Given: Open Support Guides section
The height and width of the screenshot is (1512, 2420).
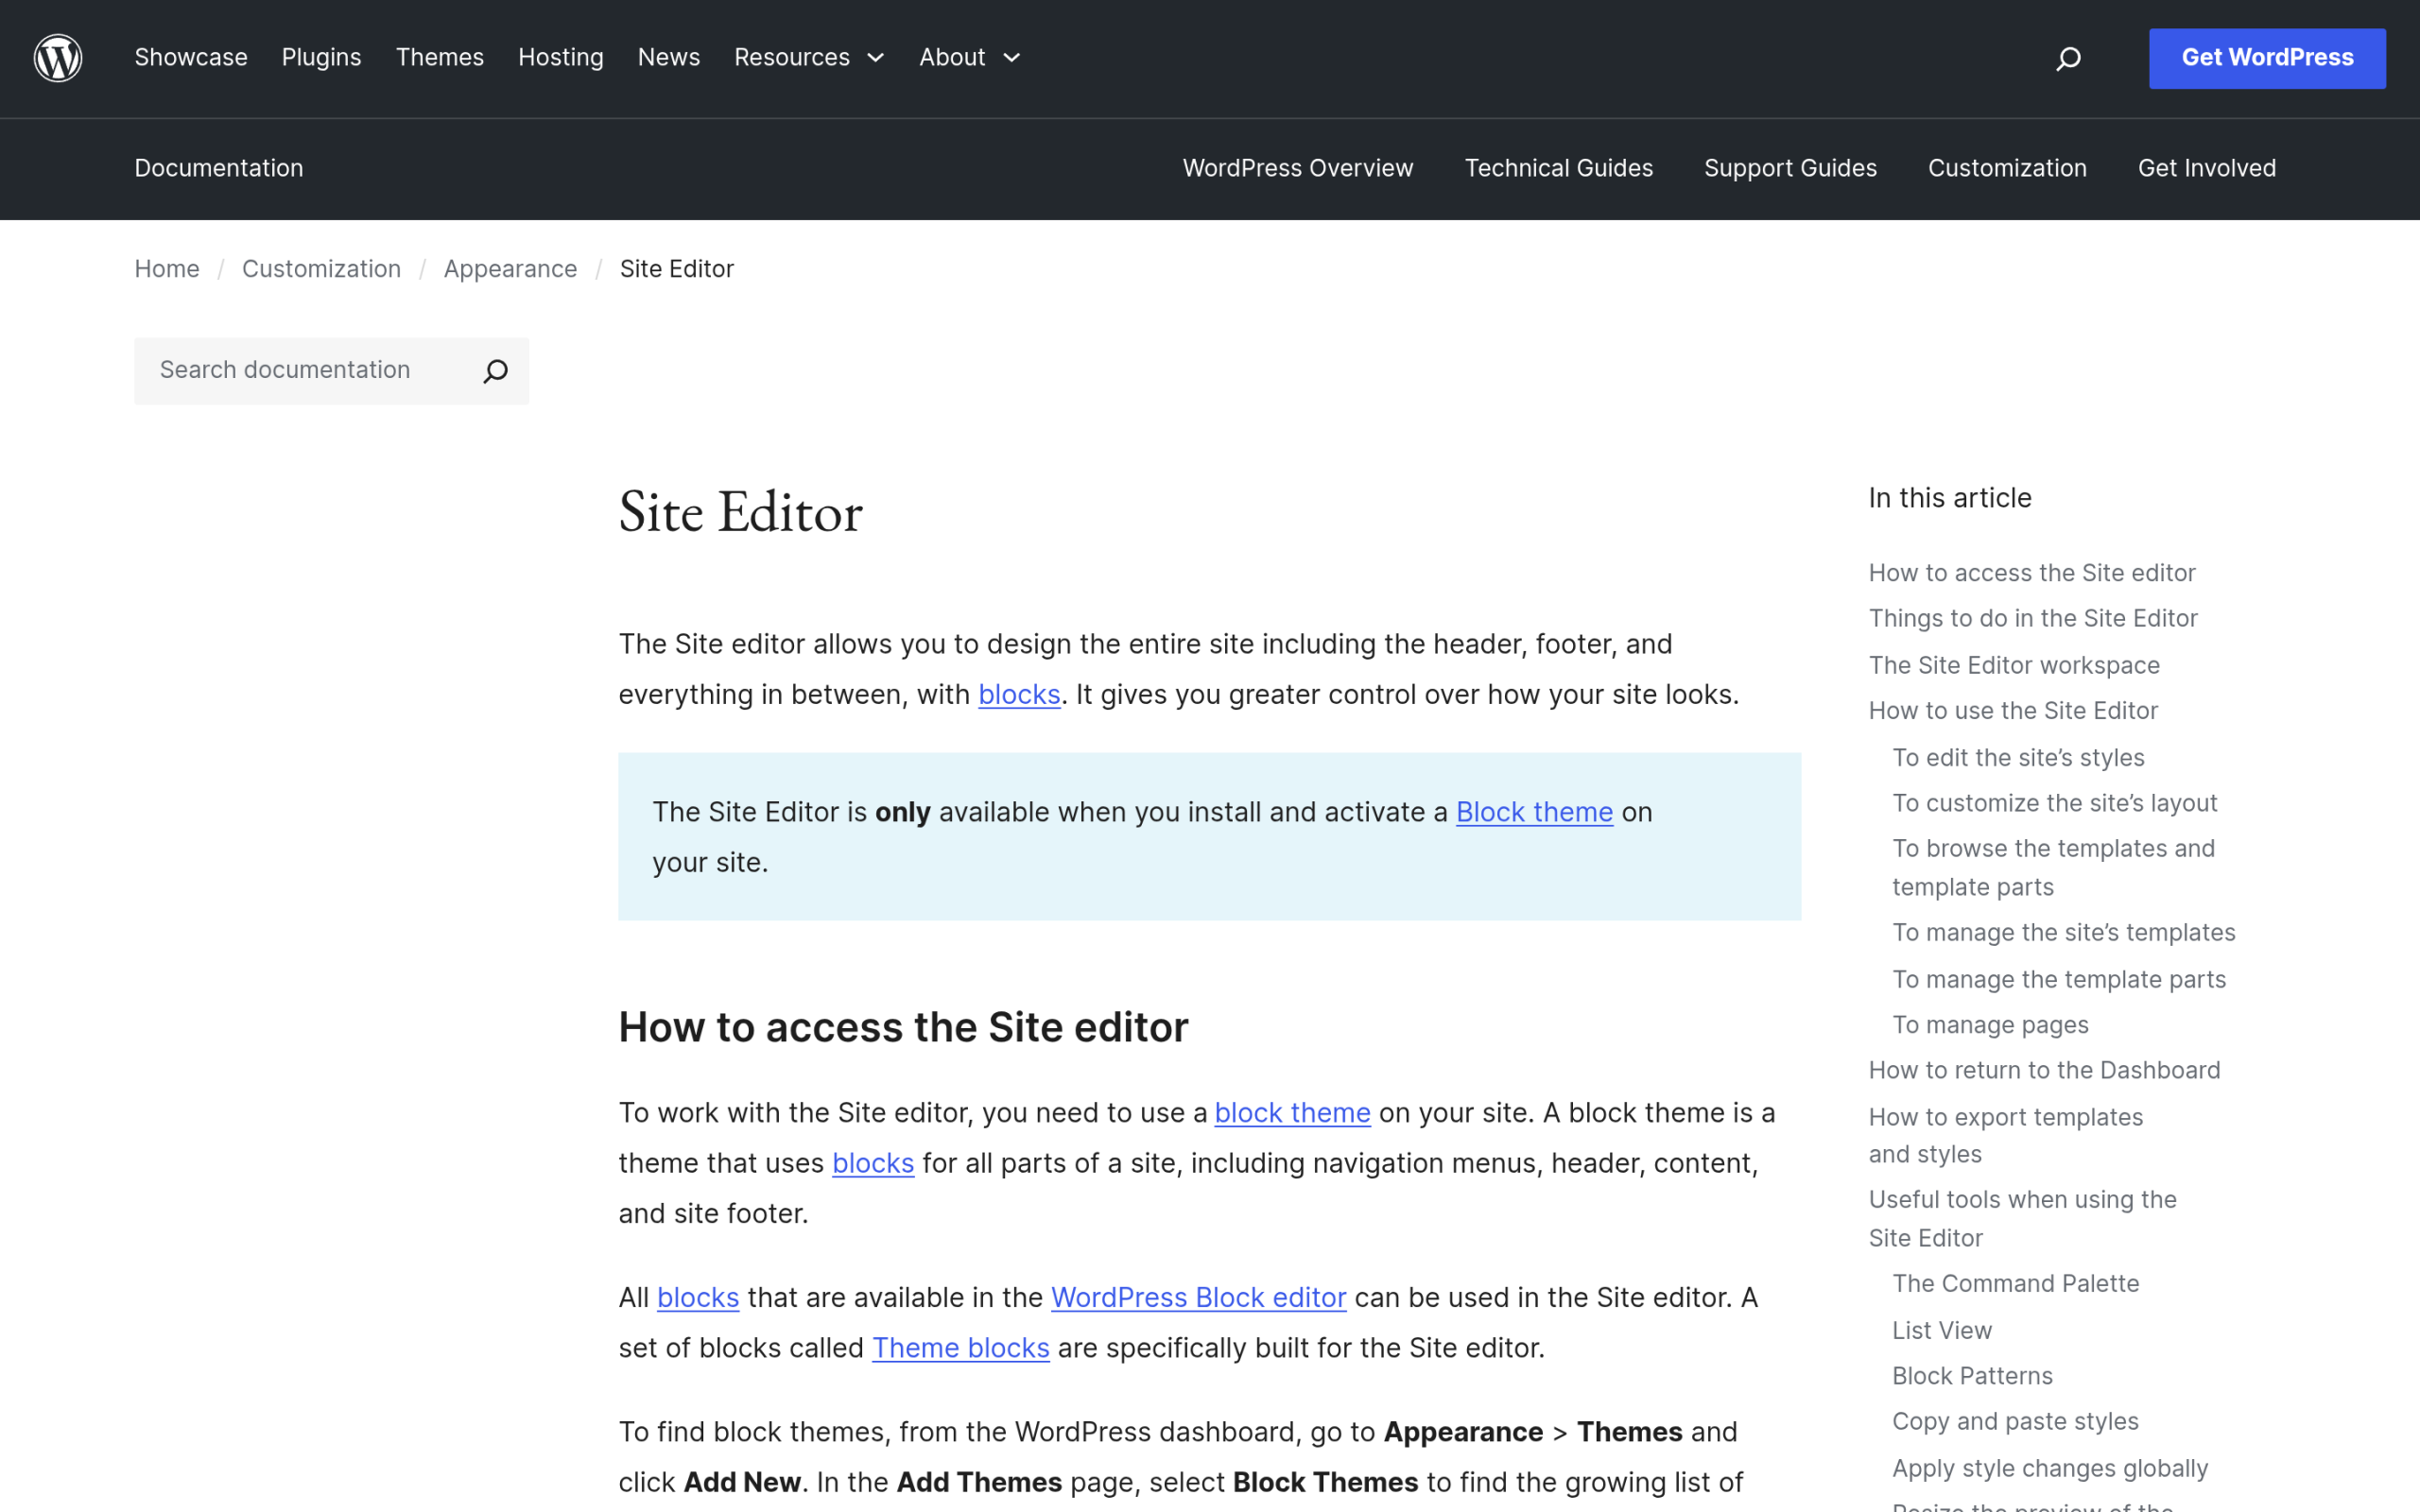Looking at the screenshot, I should click(1790, 168).
